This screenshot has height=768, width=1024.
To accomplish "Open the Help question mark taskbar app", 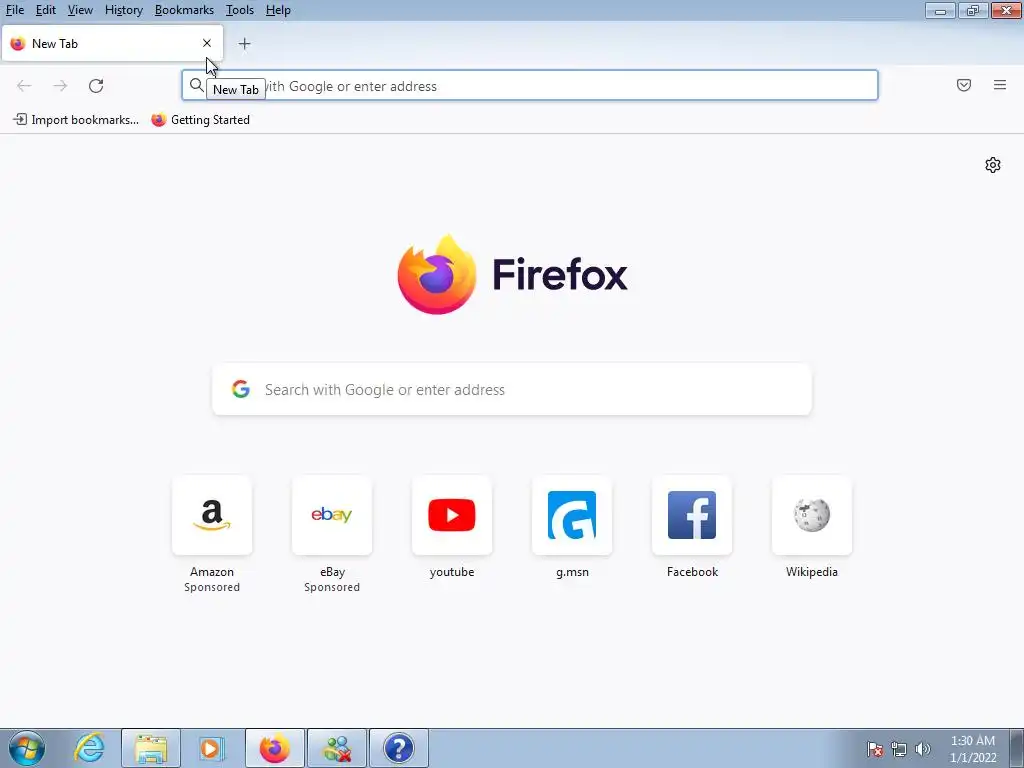I will [x=399, y=748].
